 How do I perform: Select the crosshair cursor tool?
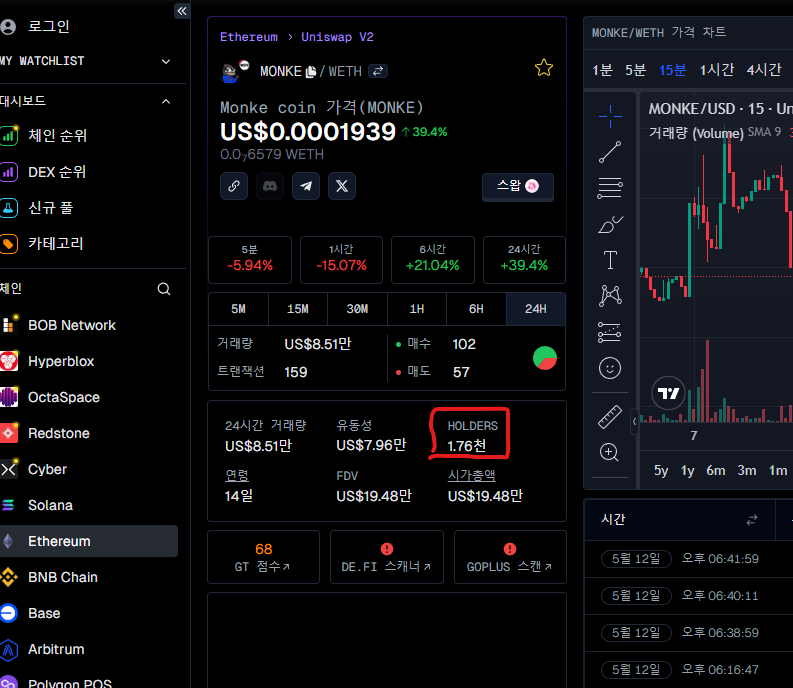pyautogui.click(x=610, y=116)
